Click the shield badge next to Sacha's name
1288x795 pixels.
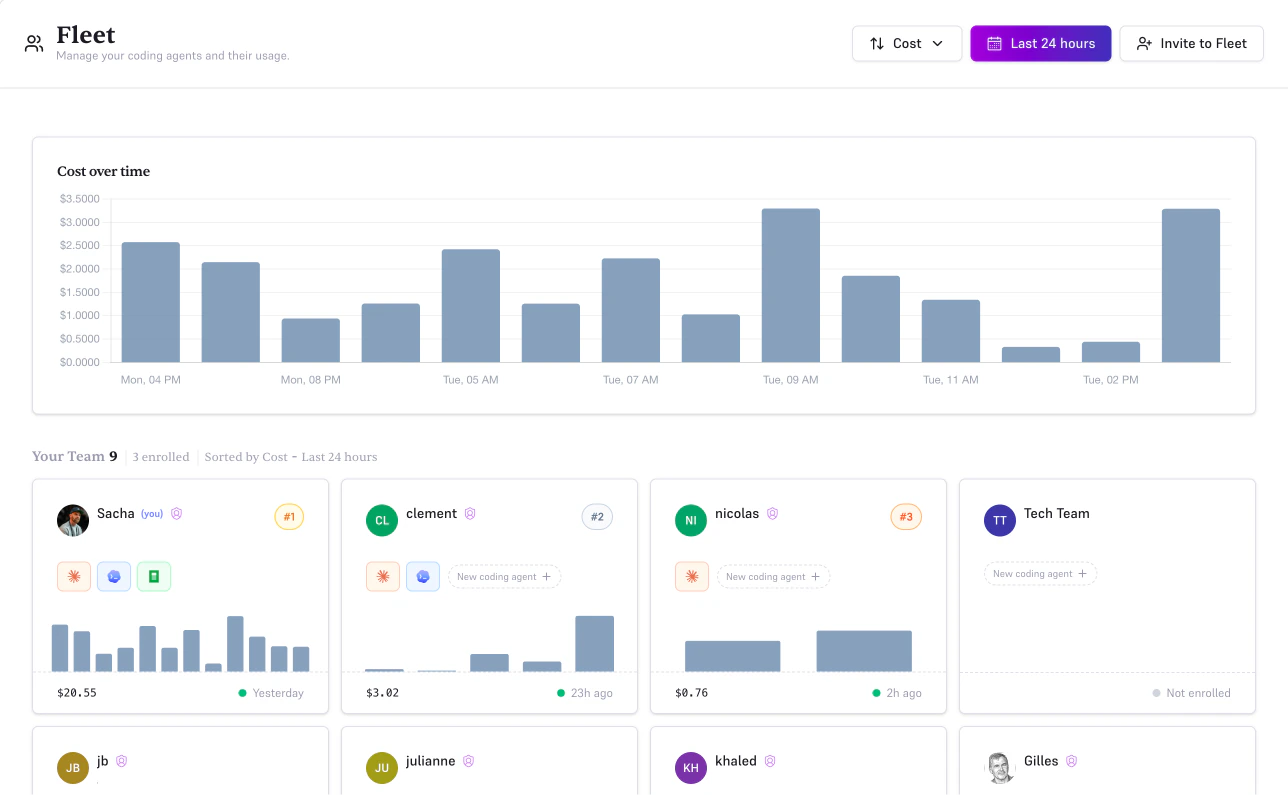point(176,513)
